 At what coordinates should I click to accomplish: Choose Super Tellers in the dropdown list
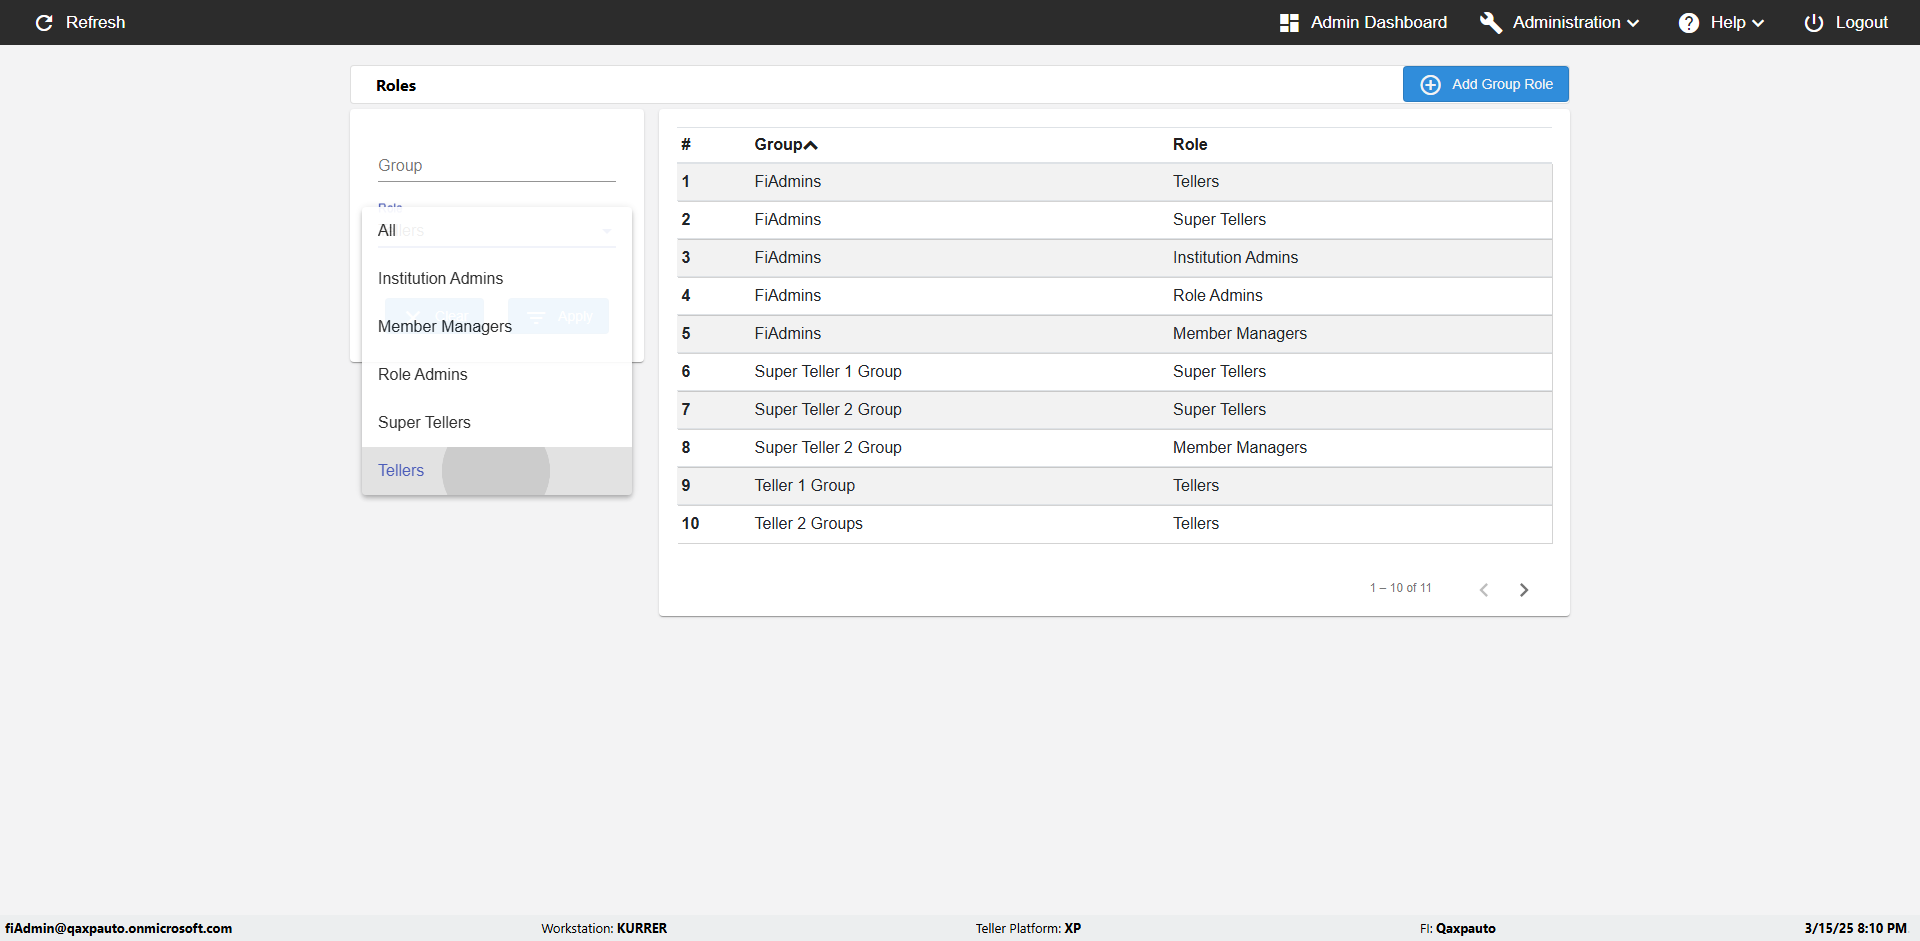coord(497,423)
